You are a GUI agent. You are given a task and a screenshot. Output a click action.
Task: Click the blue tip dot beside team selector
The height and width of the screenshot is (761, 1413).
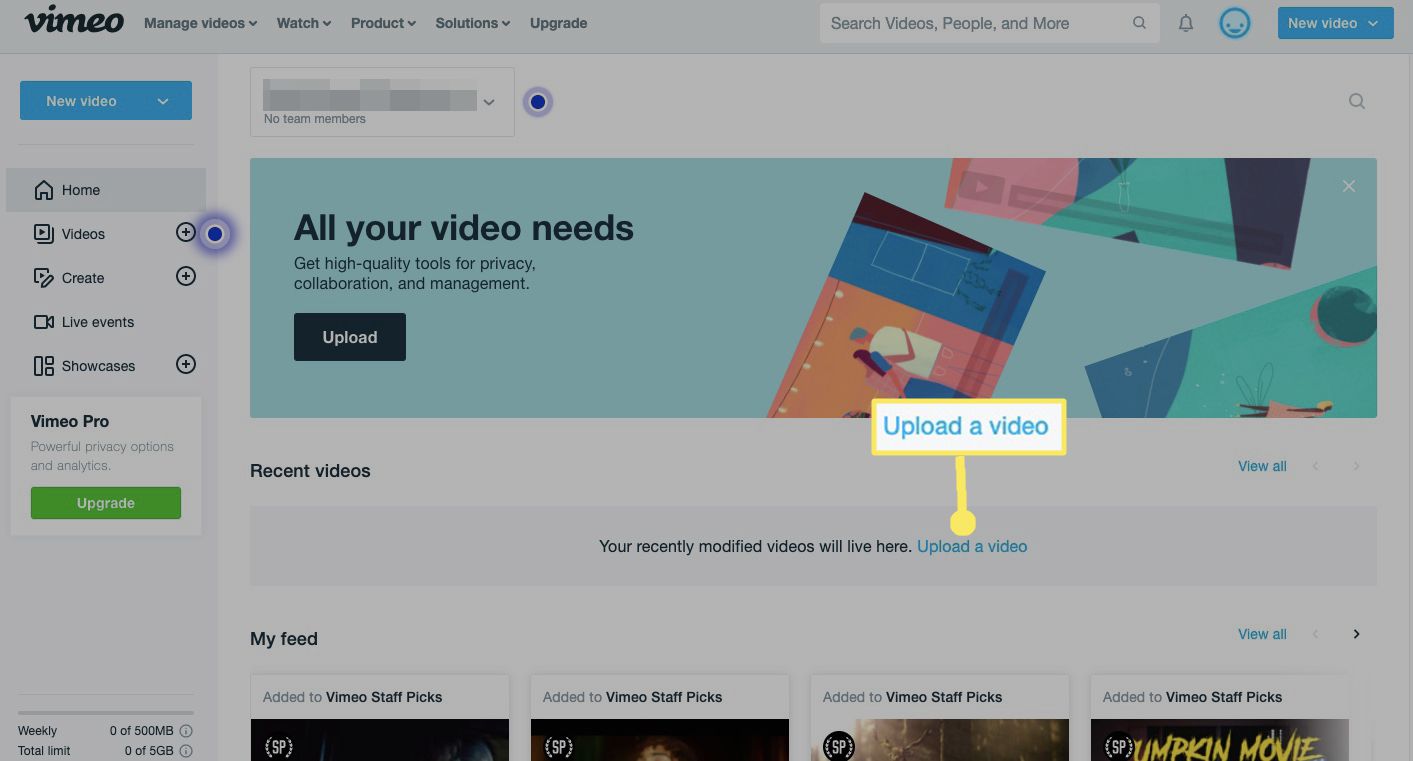point(538,102)
